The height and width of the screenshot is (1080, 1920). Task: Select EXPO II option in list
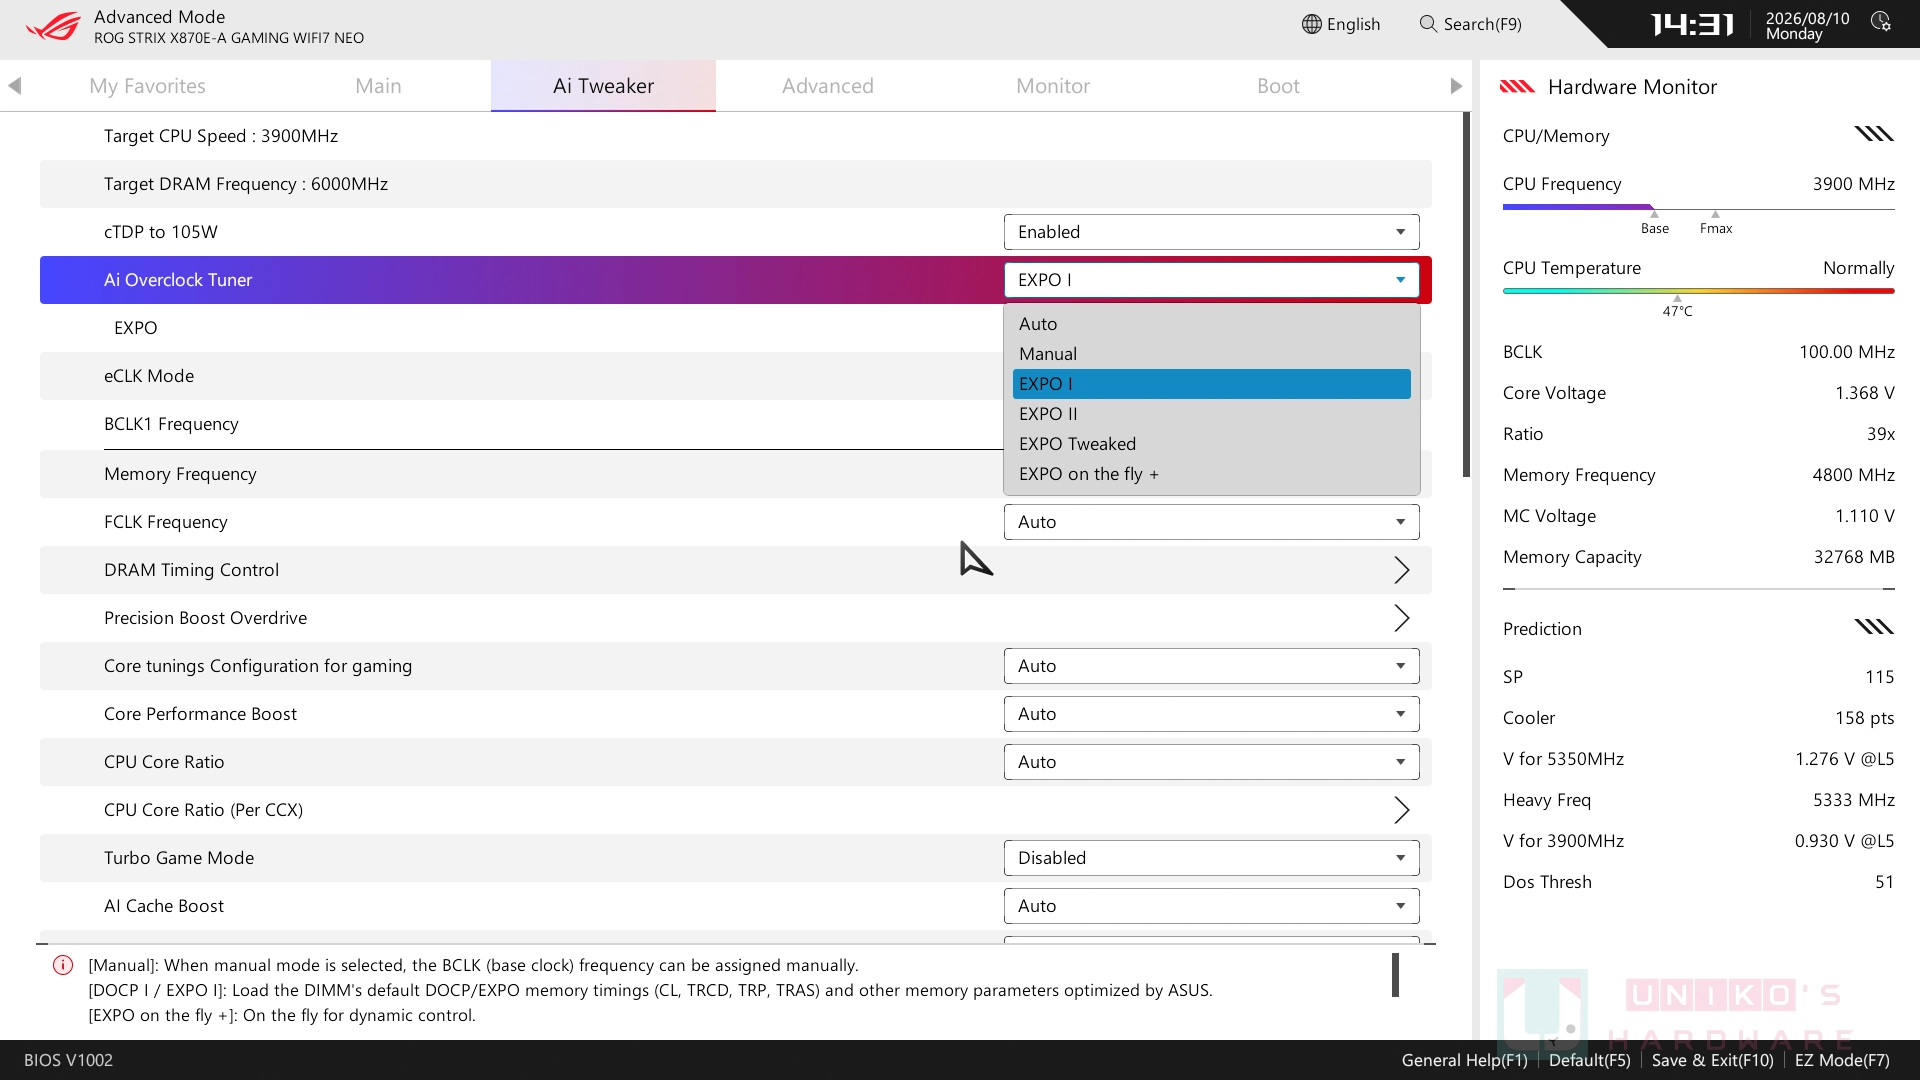pyautogui.click(x=1211, y=414)
